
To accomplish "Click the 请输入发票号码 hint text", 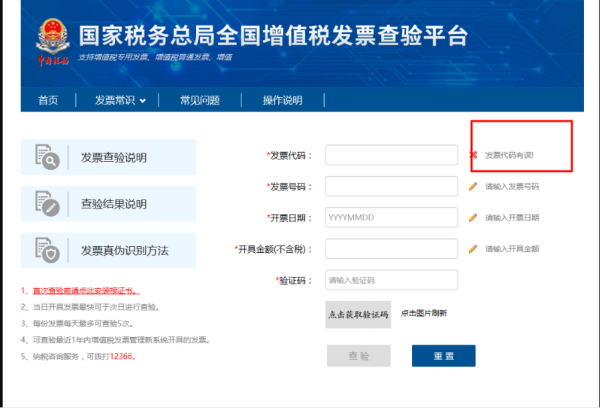I will [x=512, y=186].
